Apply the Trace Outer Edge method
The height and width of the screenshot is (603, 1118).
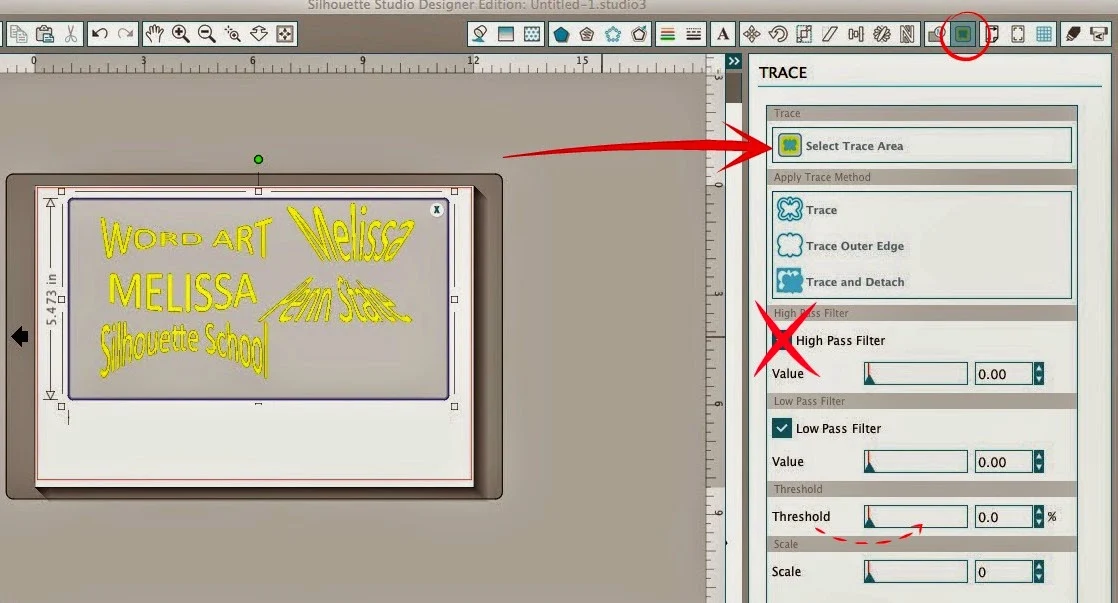pyautogui.click(x=841, y=246)
